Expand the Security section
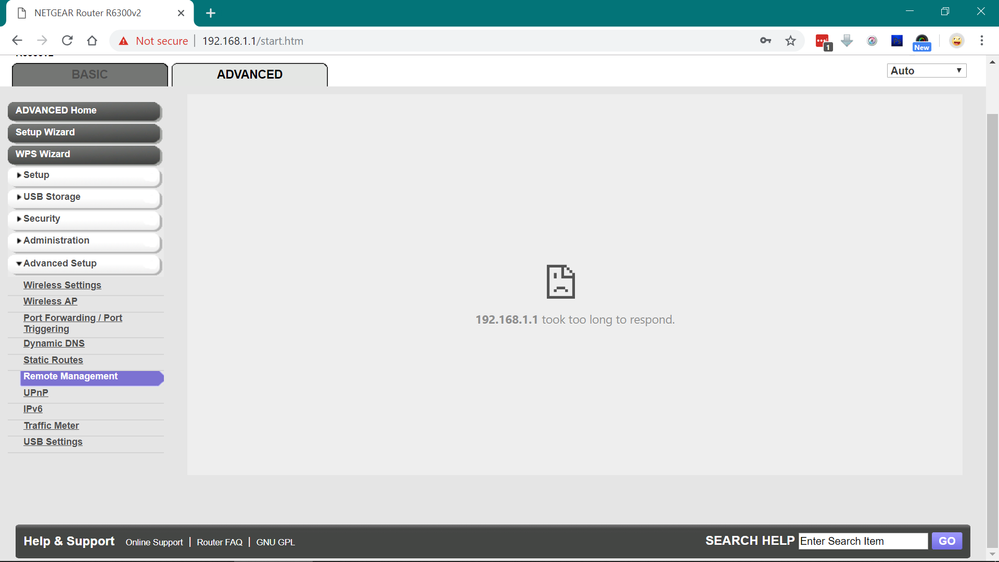The height and width of the screenshot is (562, 999). tap(84, 219)
